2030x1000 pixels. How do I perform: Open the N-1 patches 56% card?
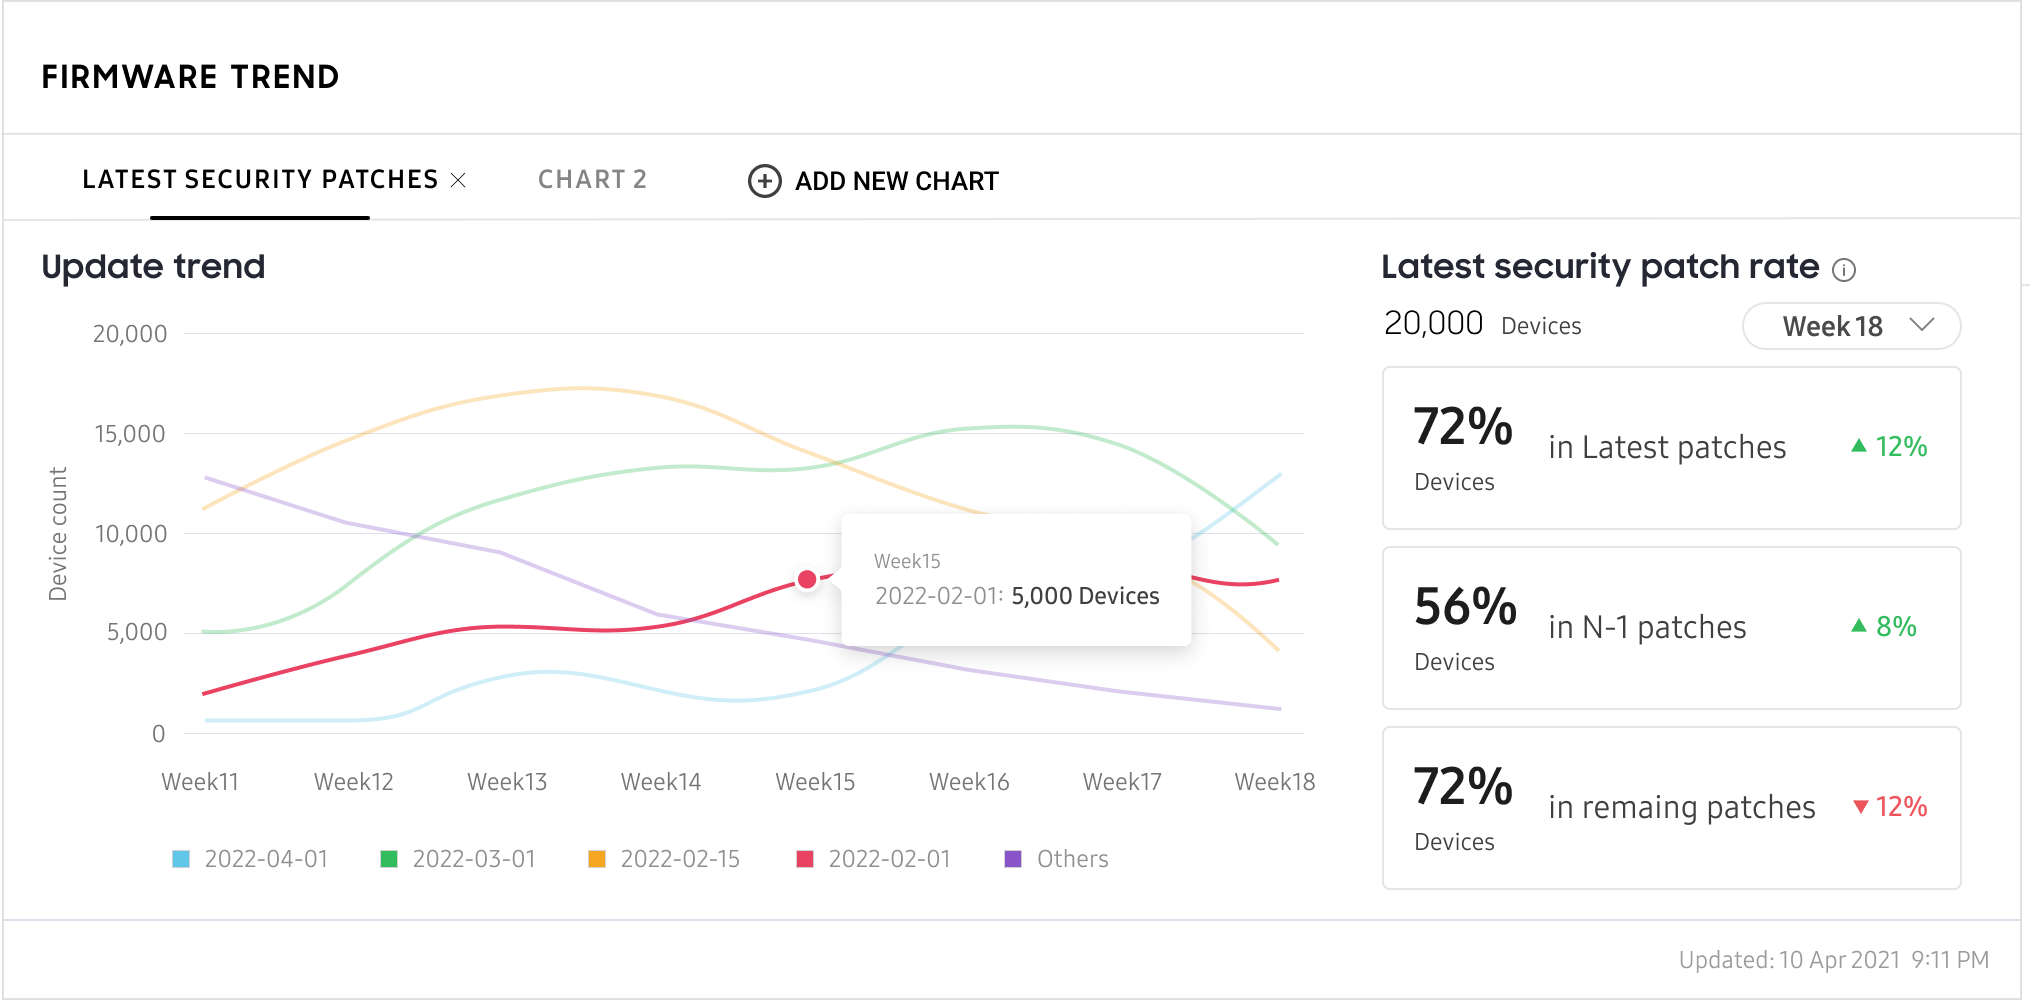pyautogui.click(x=1671, y=628)
